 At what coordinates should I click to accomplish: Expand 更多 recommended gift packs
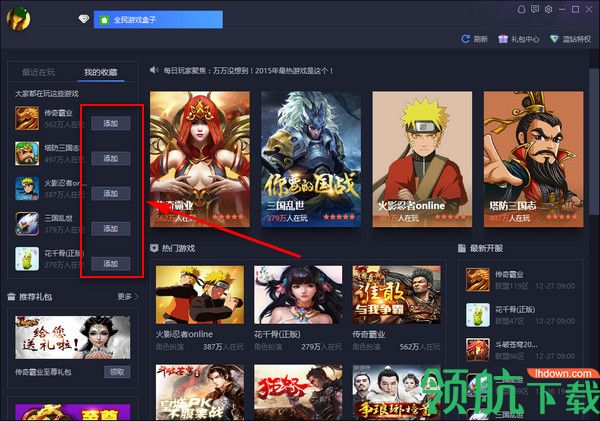128,297
